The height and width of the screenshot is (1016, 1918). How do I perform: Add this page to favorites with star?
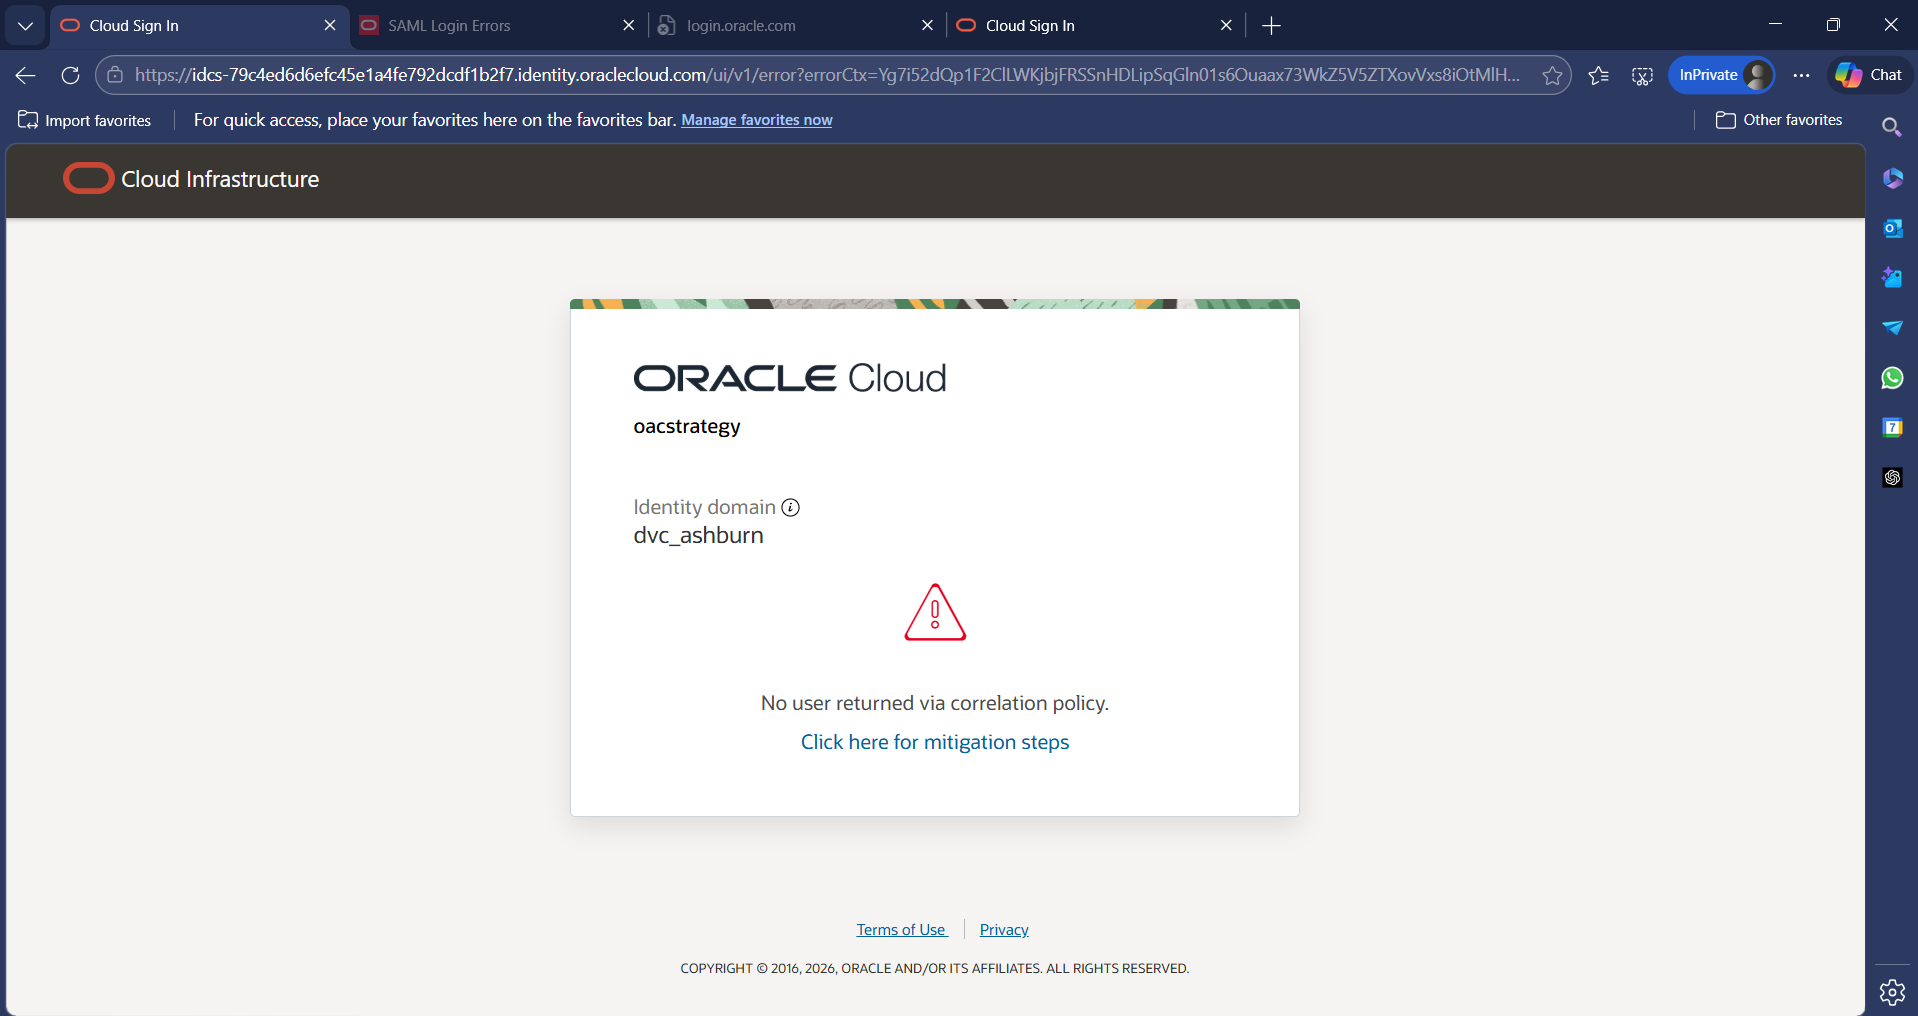point(1552,75)
